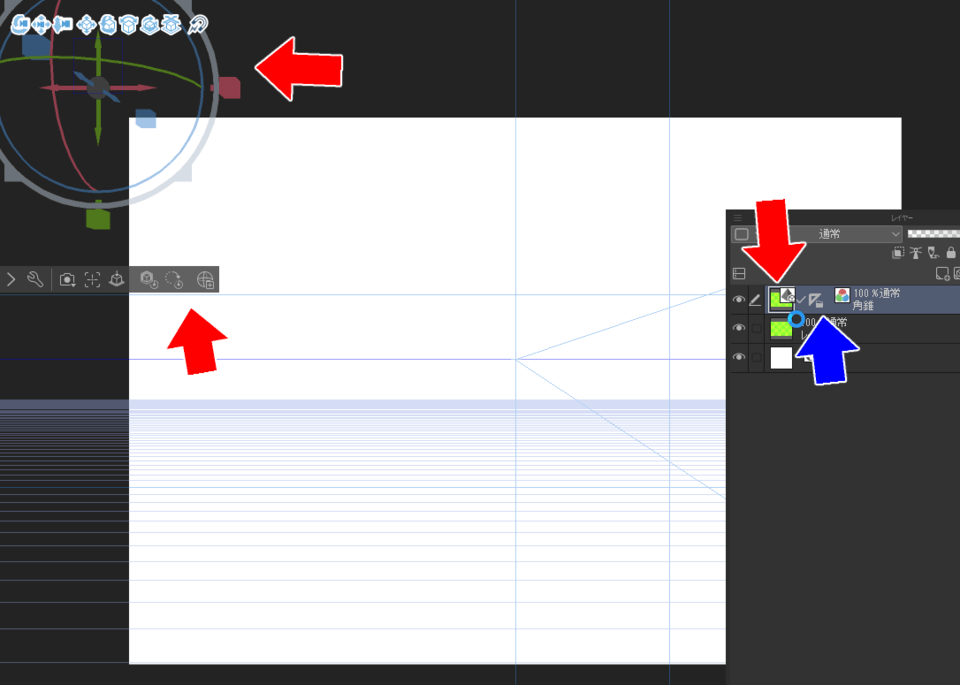The image size is (960, 685).
Task: Select the 角錐 layer name text
Action: click(863, 305)
